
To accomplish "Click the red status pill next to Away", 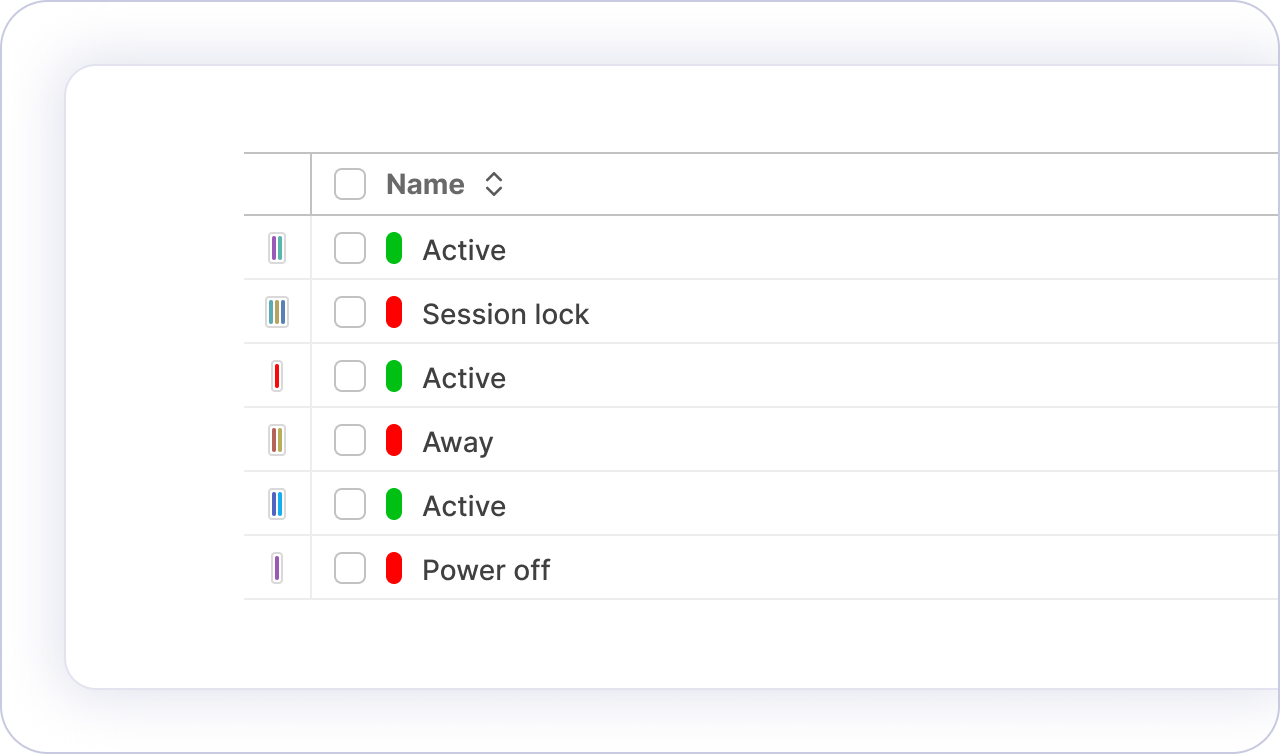I will 394,440.
